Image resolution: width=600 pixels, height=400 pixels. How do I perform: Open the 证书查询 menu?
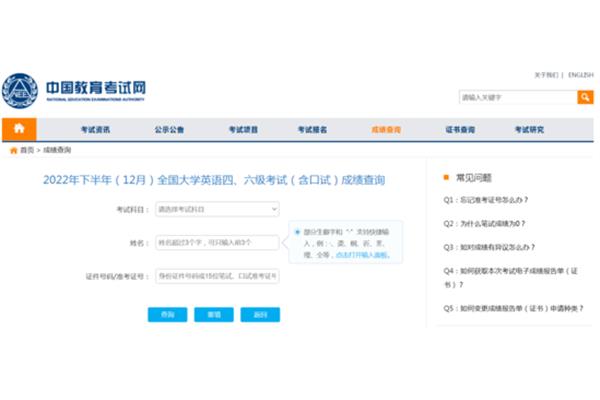pyautogui.click(x=460, y=130)
